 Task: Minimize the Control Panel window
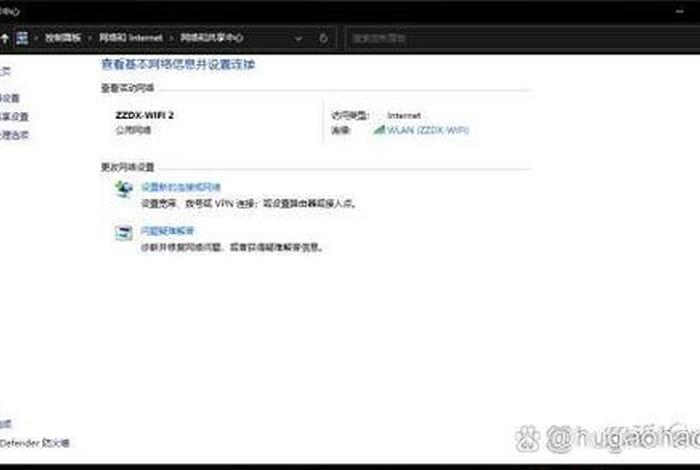pos(680,11)
